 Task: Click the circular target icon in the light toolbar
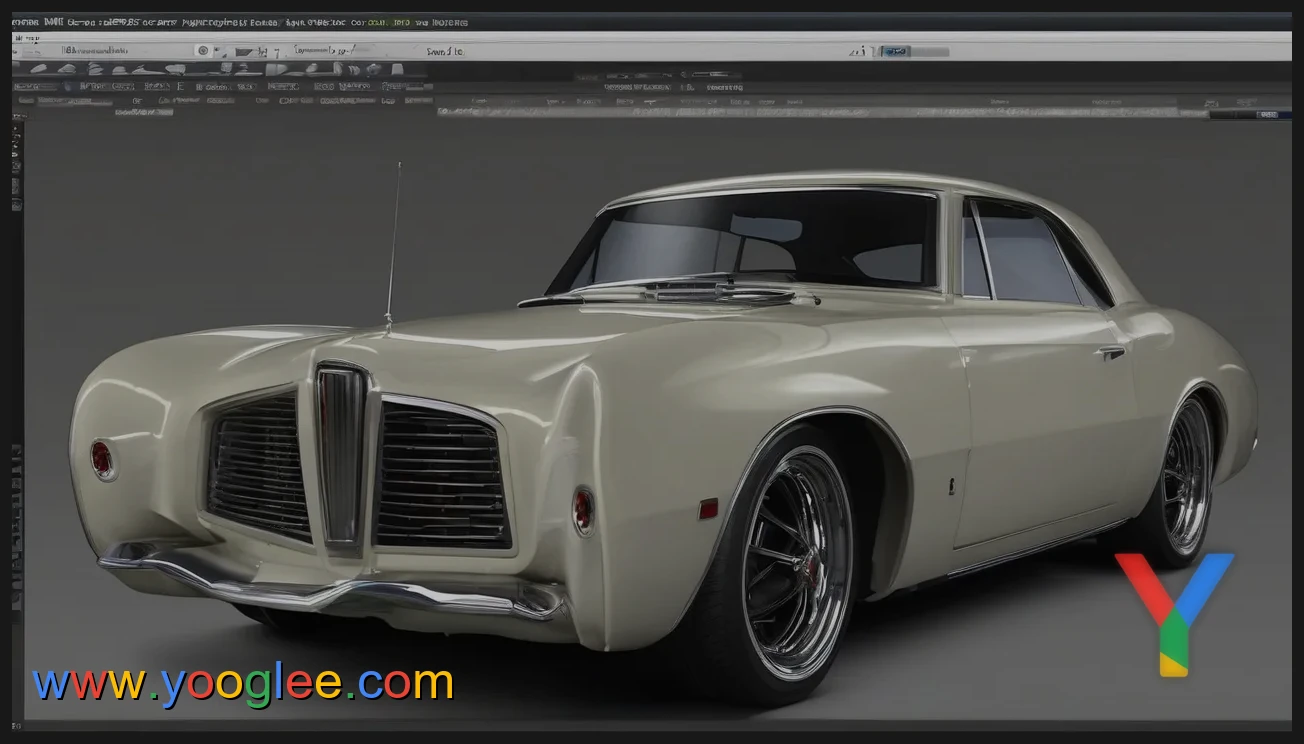(x=203, y=51)
